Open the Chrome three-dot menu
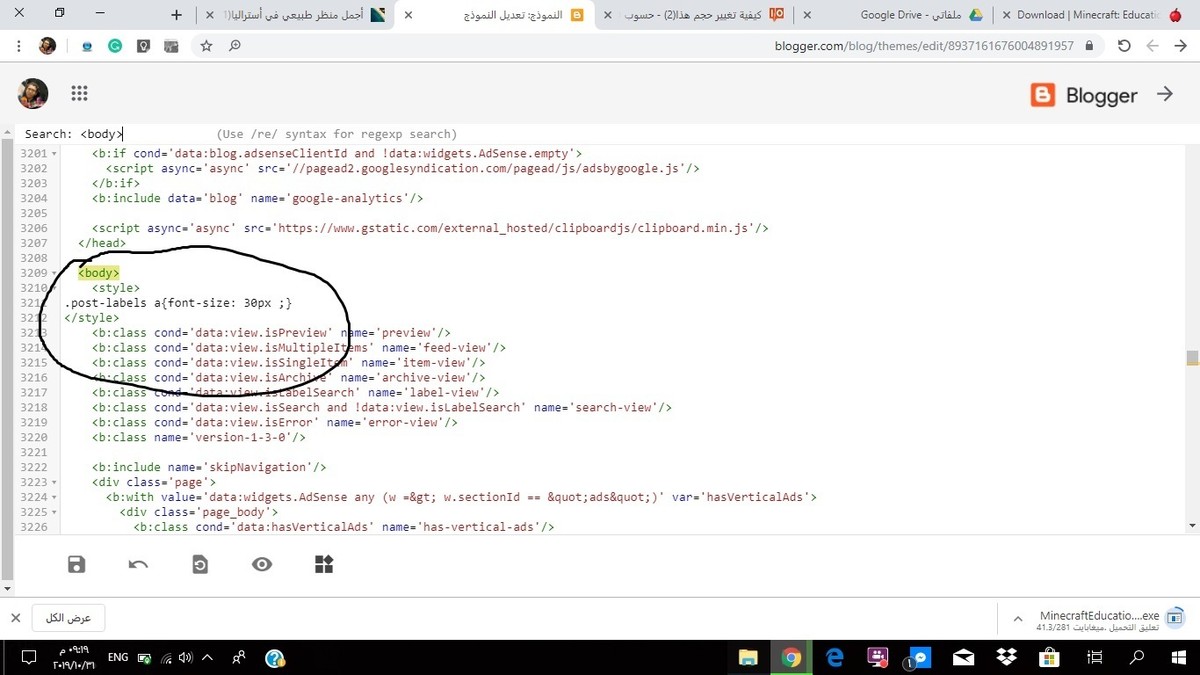1200x675 pixels. point(19,46)
